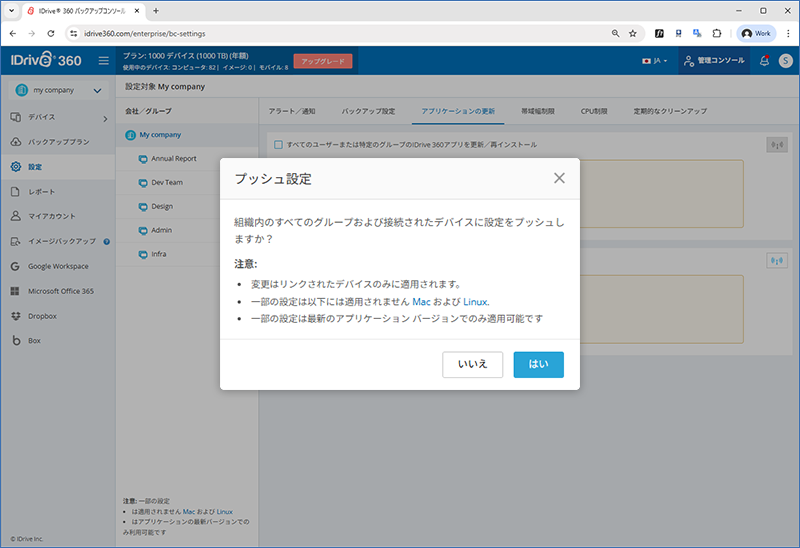Open the hamburger menu next to IDrive logo

coord(103,61)
